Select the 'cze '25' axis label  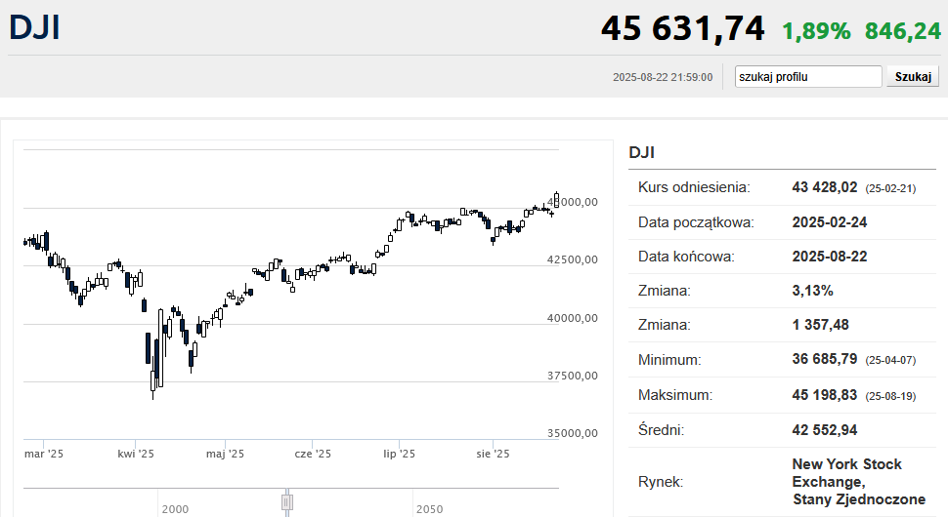pyautogui.click(x=313, y=454)
